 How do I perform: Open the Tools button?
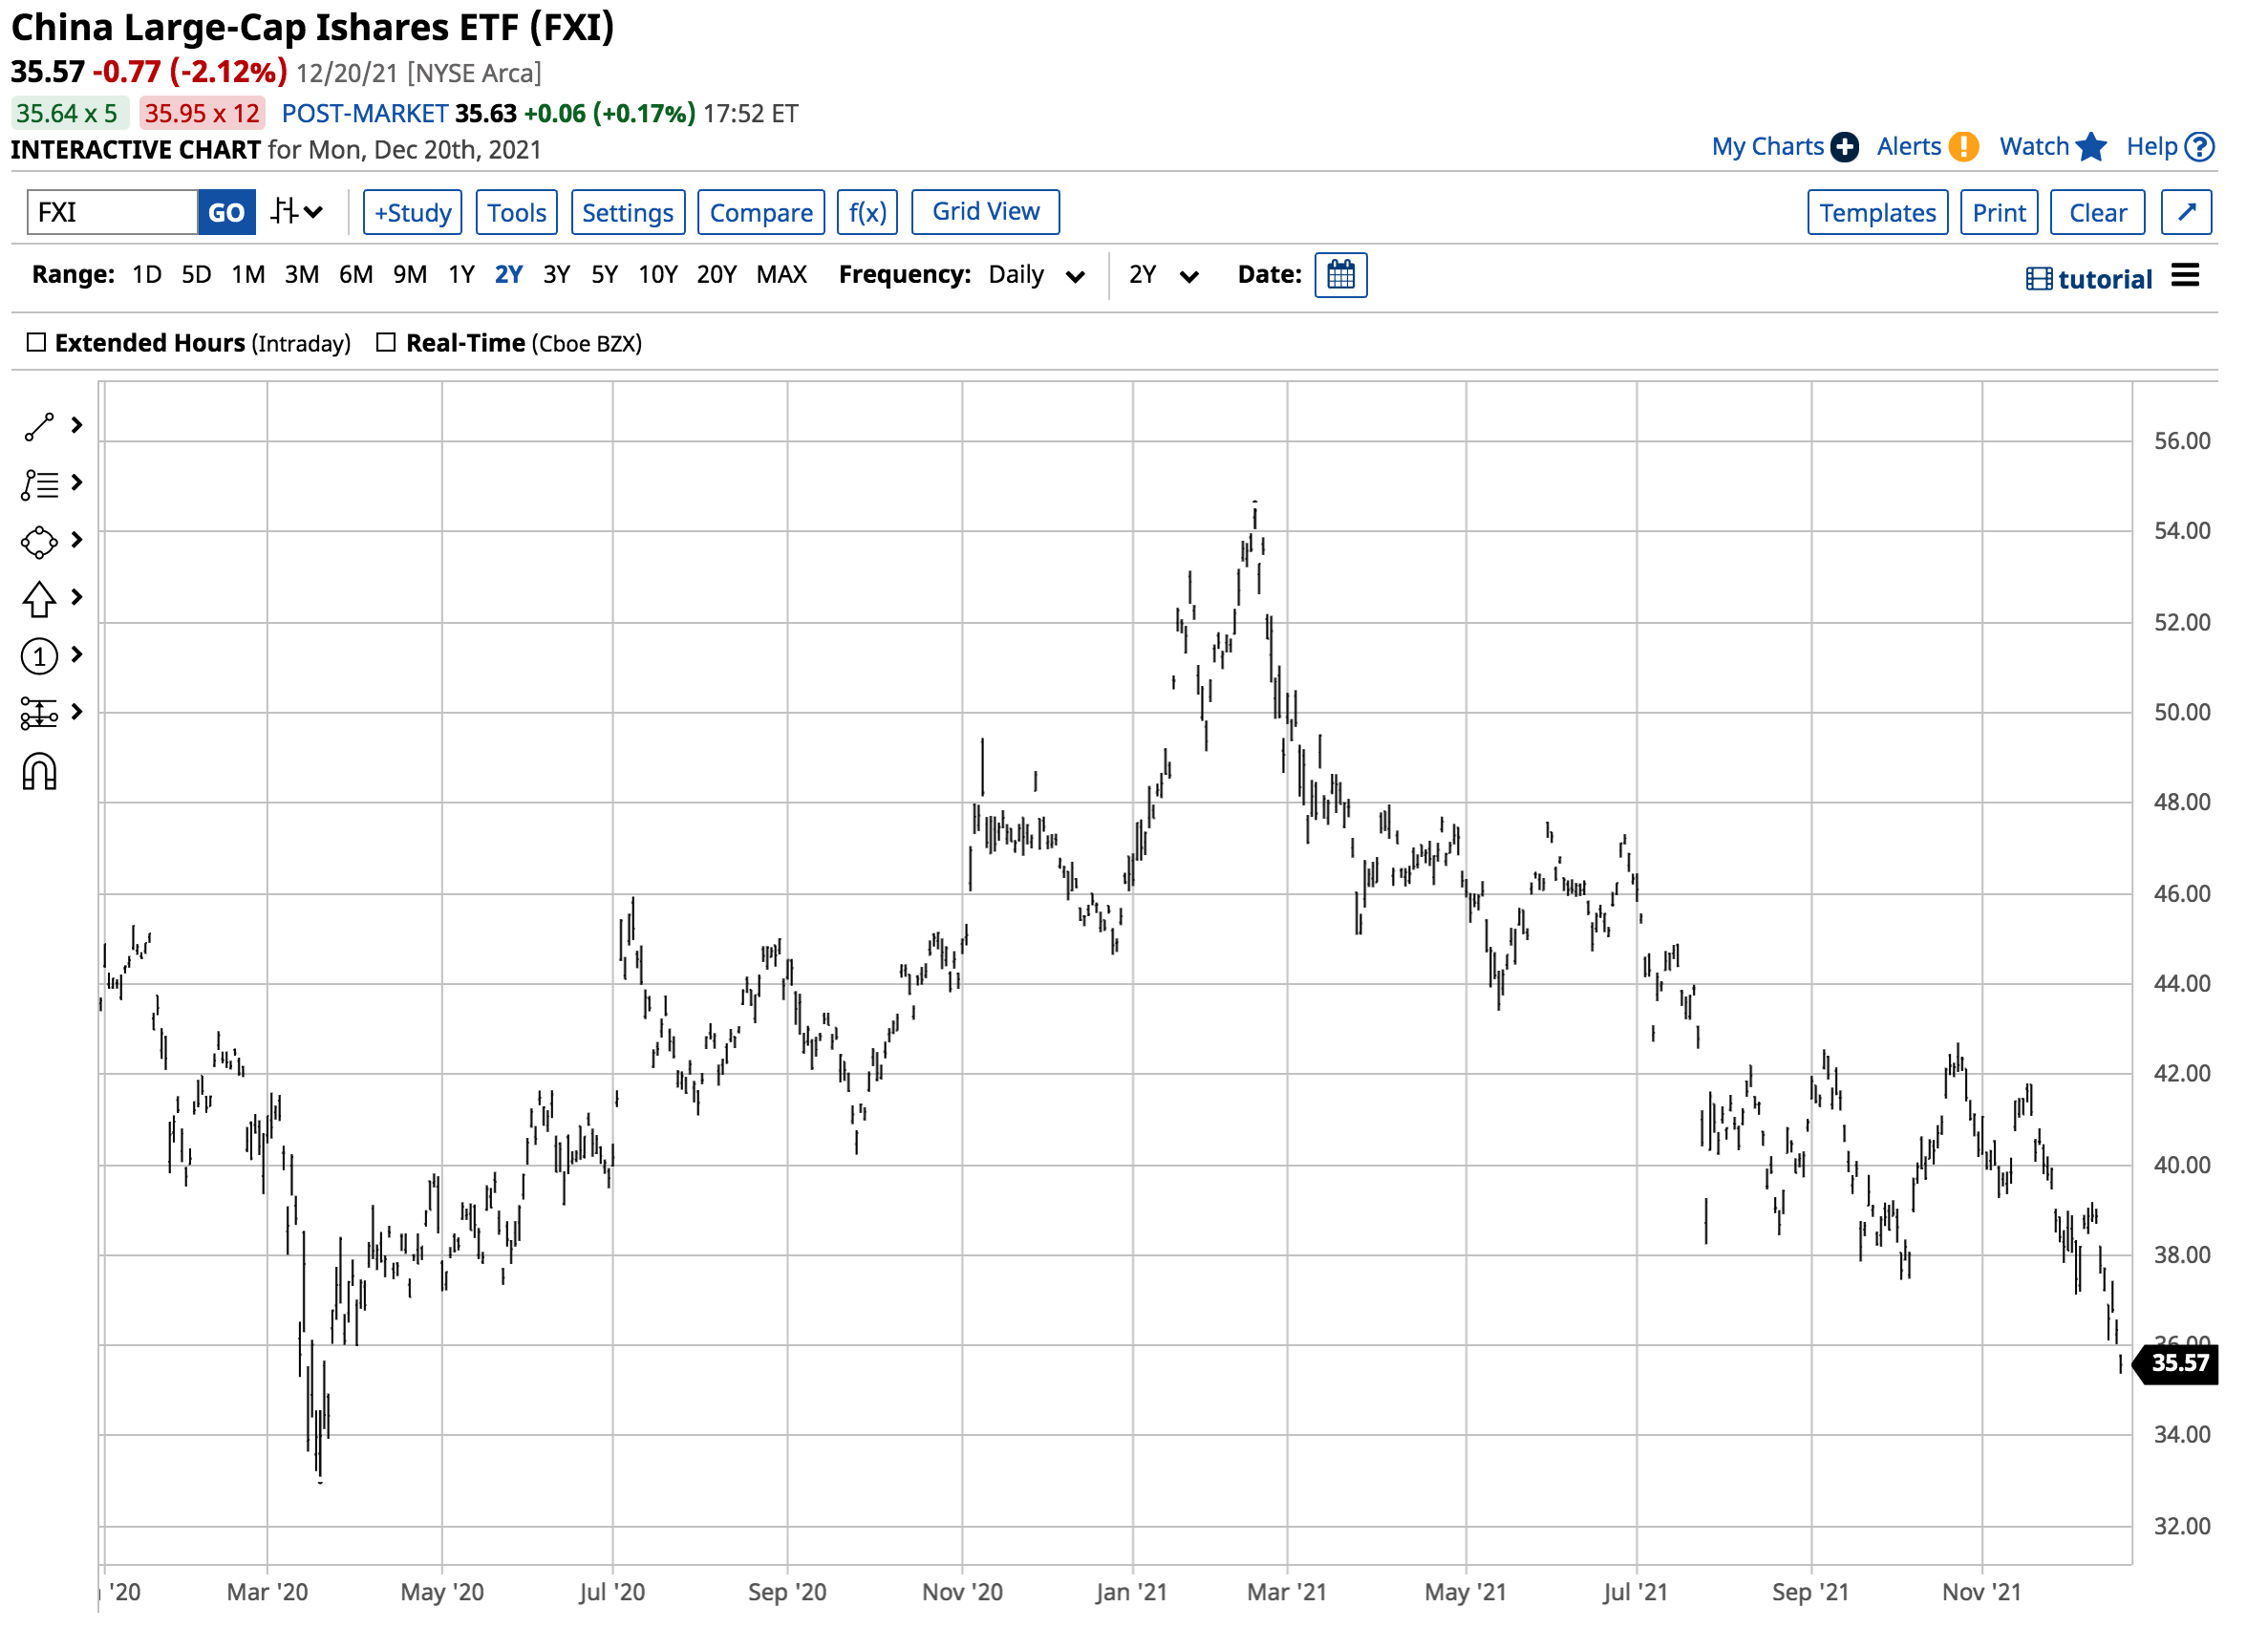(517, 212)
